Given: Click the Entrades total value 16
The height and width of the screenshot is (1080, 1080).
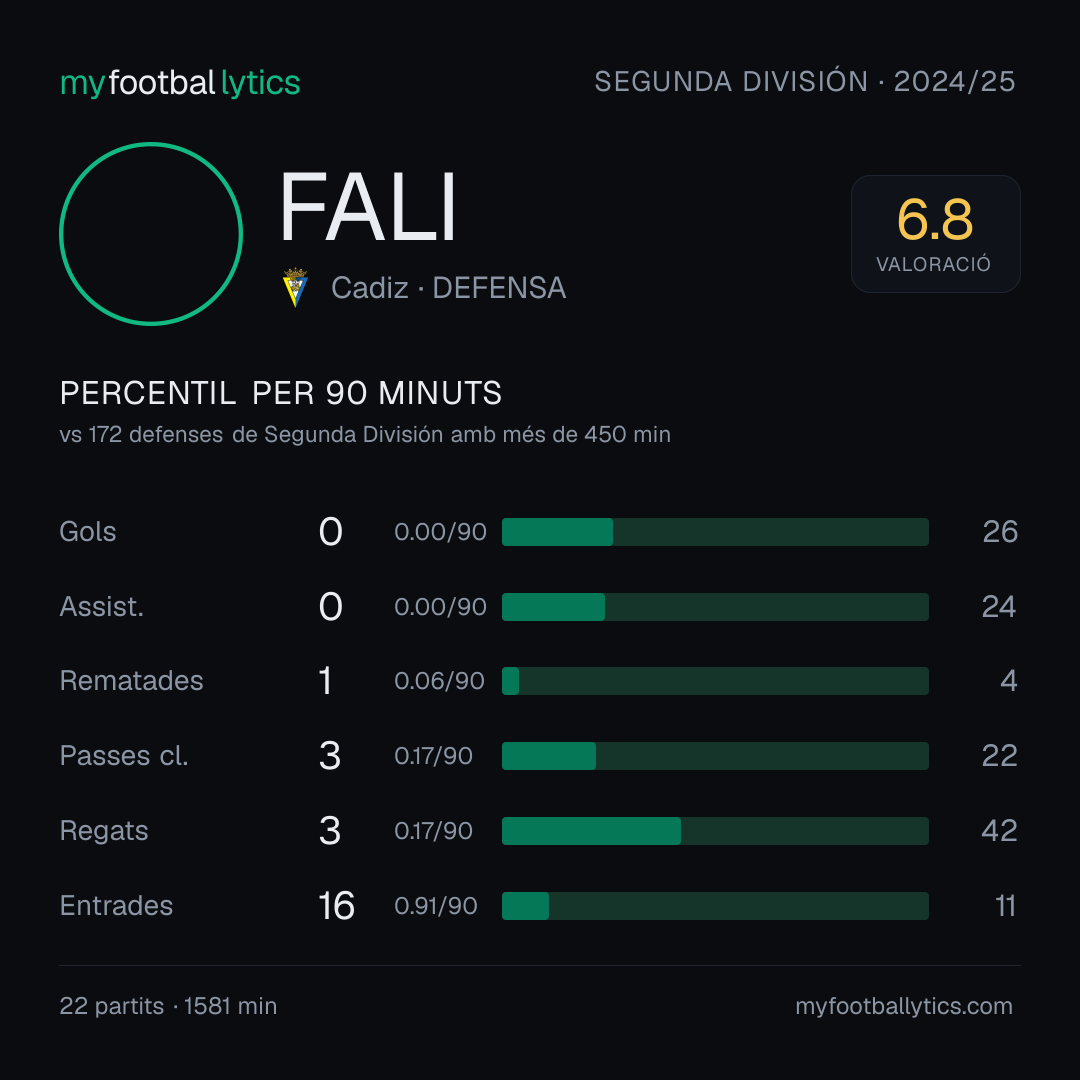Looking at the screenshot, I should 336,906.
